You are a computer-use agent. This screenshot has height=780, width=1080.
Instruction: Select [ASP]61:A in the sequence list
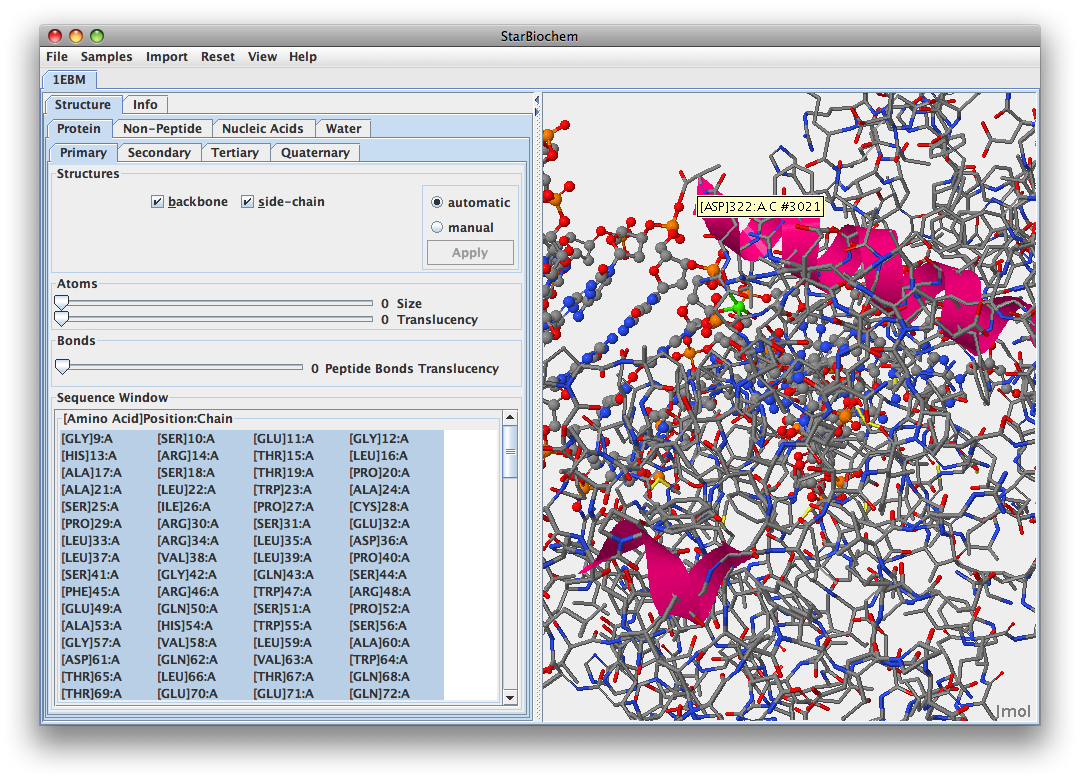pyautogui.click(x=90, y=660)
